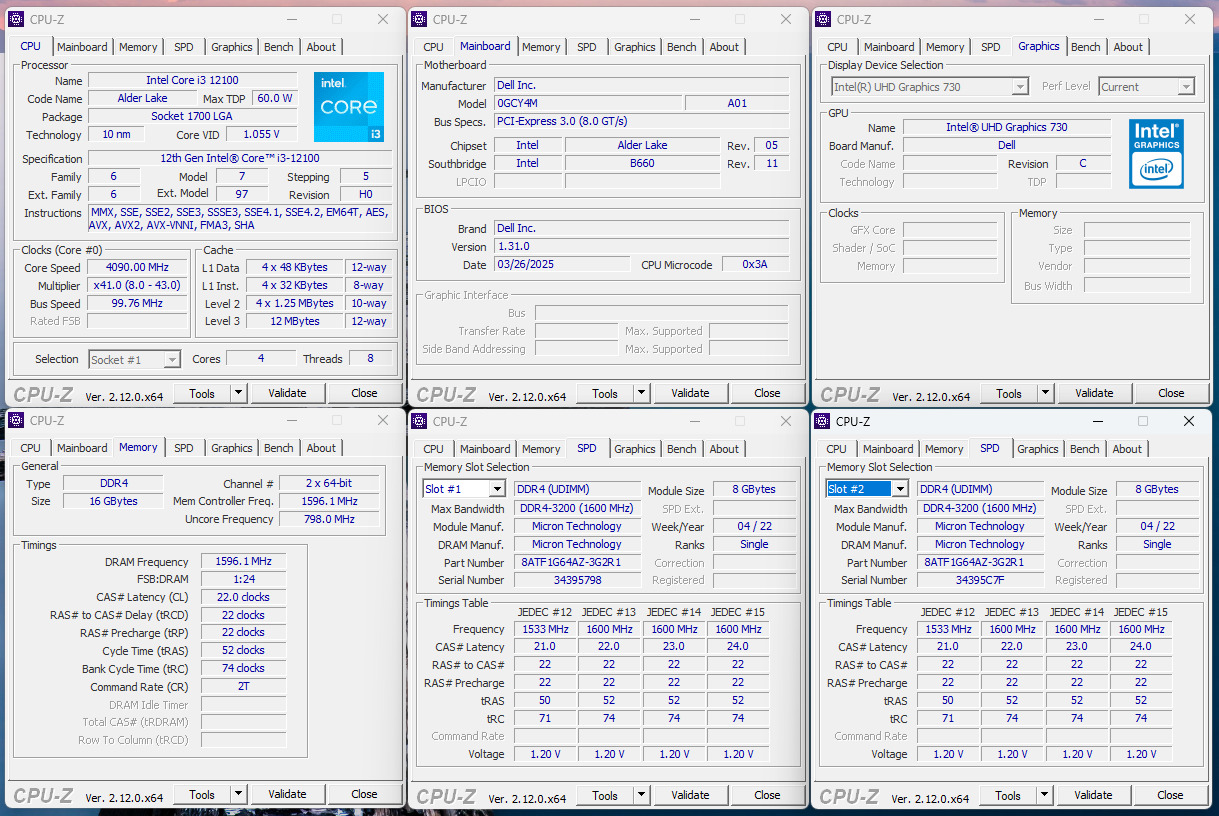Screen dimensions: 1219x816
Task: Click the CAS# Latency 22.0 clocks value
Action: pos(243,597)
